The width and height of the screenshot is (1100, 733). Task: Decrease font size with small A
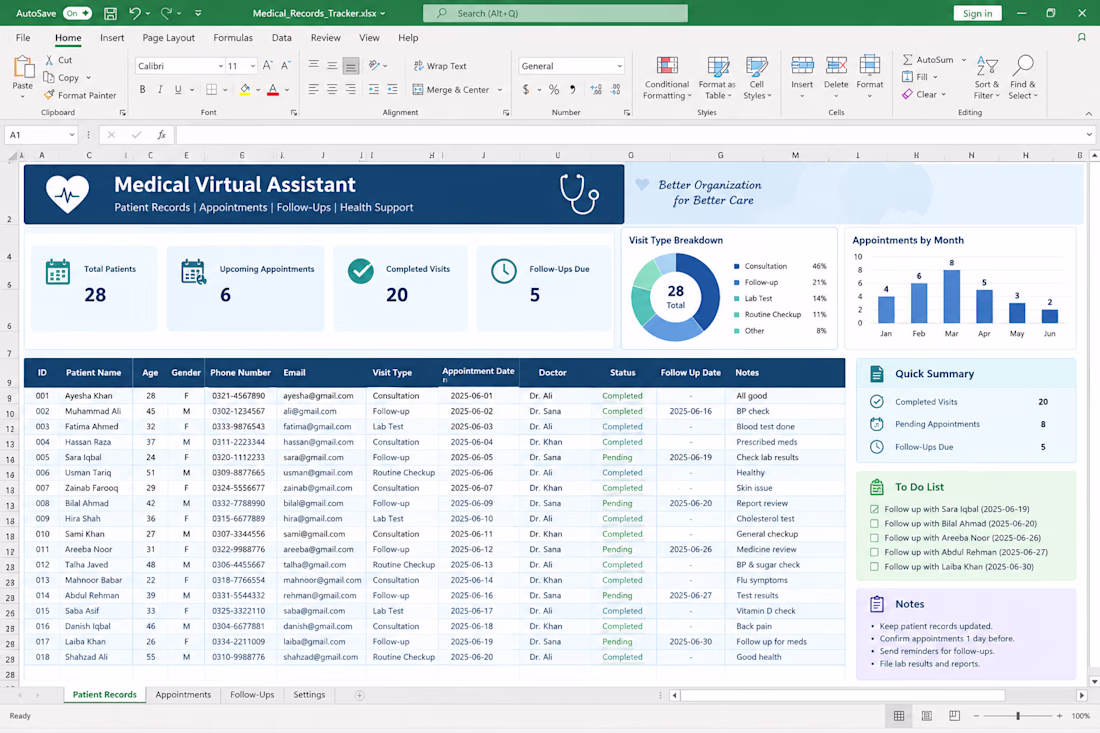285,65
